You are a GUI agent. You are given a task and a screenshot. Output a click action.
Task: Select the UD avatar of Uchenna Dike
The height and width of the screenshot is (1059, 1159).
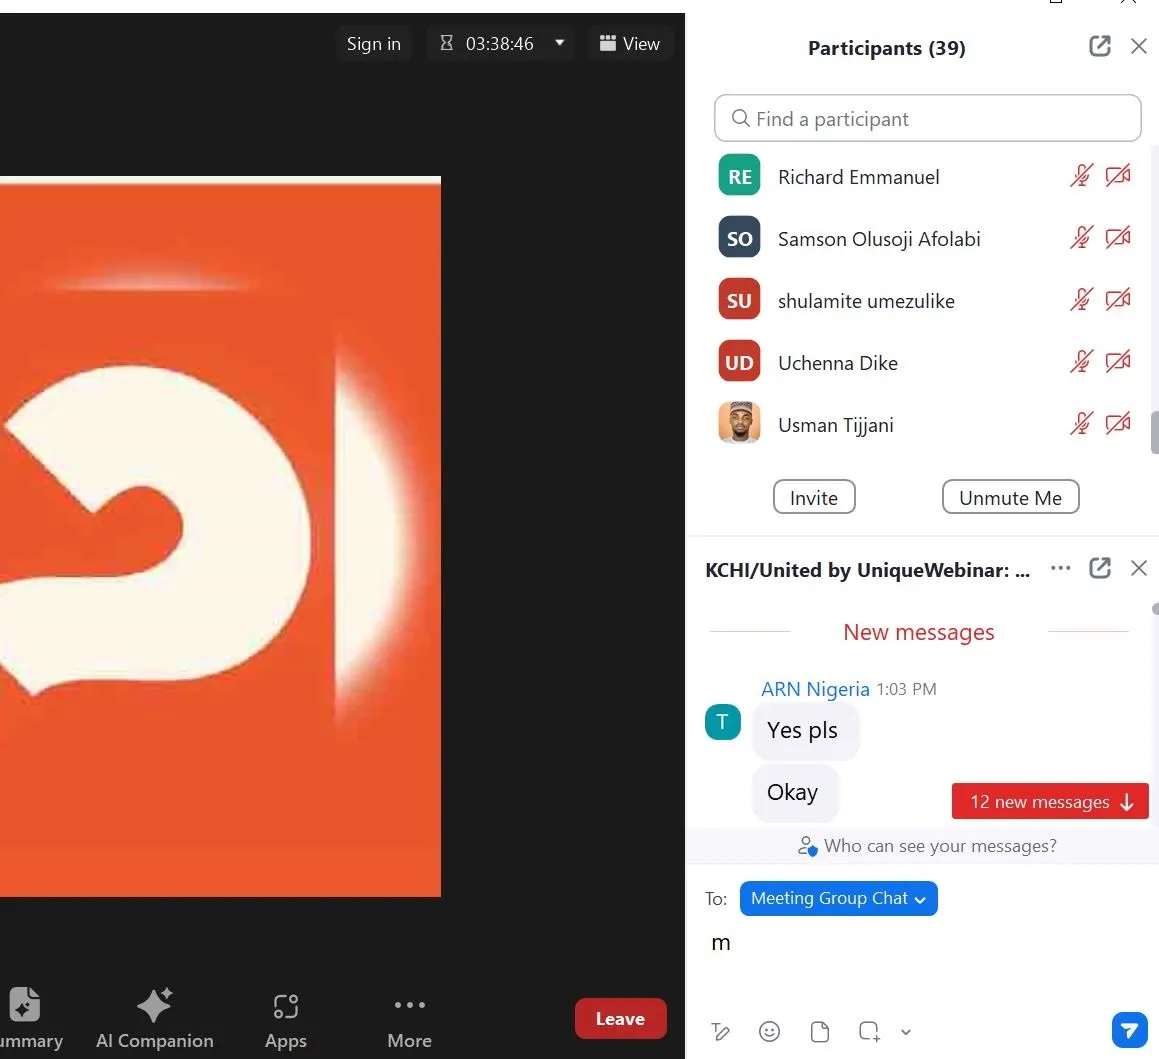point(739,361)
